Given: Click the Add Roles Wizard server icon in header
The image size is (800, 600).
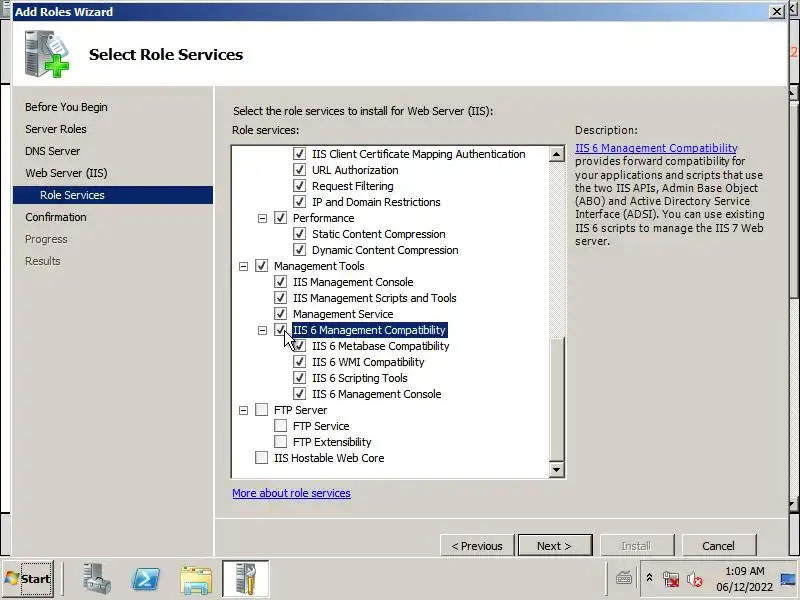Looking at the screenshot, I should [46, 54].
